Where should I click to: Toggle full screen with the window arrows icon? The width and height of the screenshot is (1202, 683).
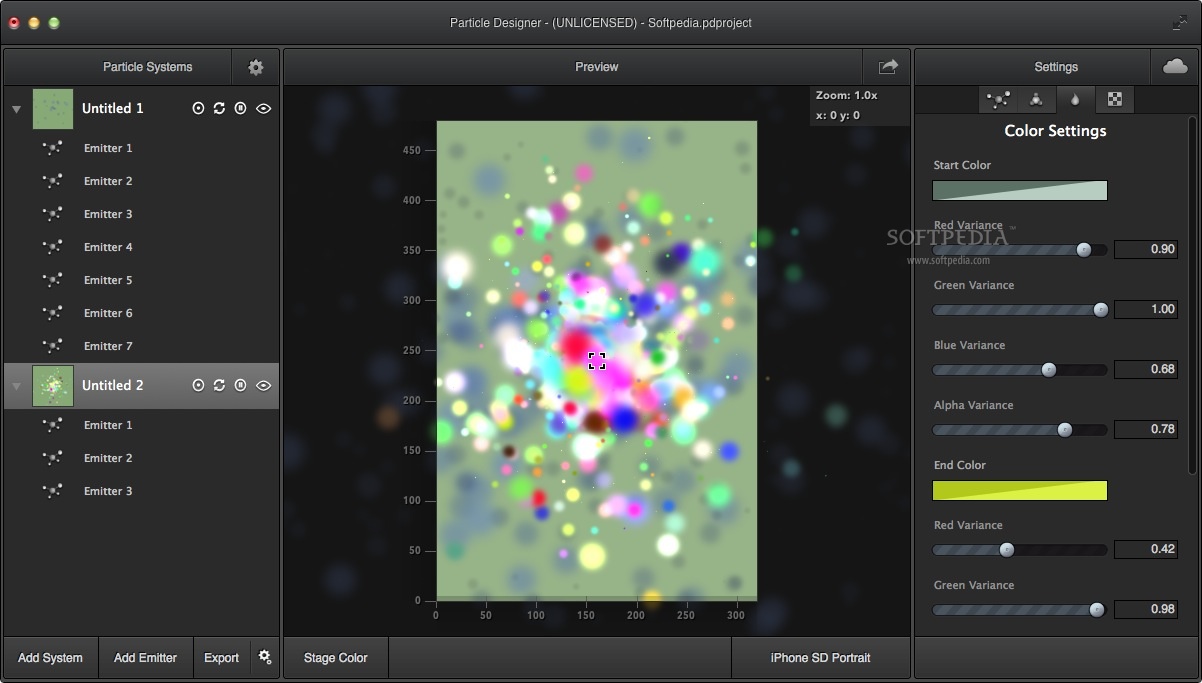1179,22
